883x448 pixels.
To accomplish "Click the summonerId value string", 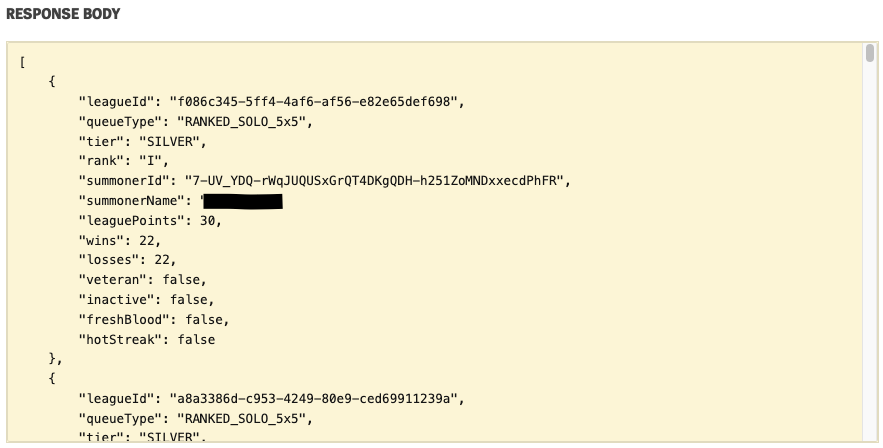I will (x=376, y=181).
